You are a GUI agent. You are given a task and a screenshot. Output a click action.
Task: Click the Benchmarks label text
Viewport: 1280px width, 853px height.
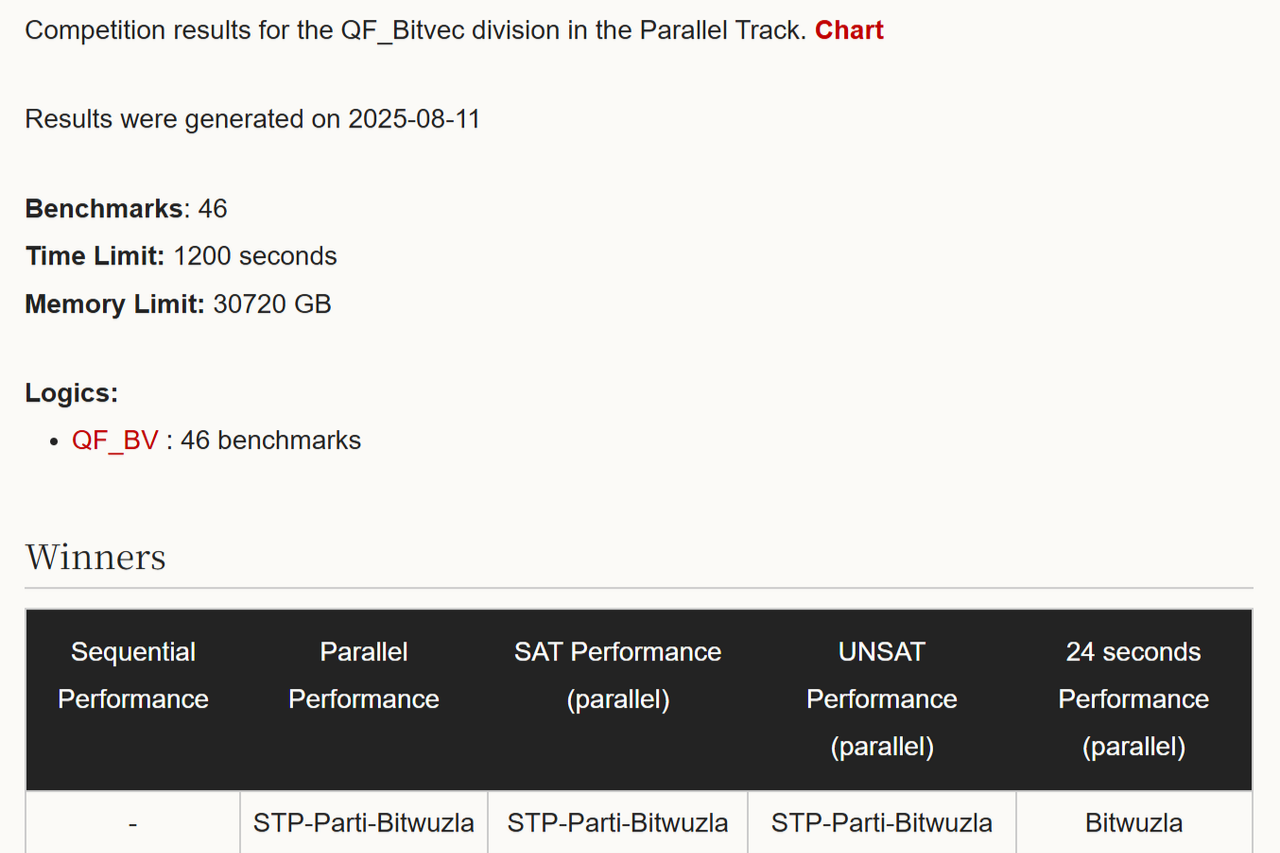coord(104,209)
